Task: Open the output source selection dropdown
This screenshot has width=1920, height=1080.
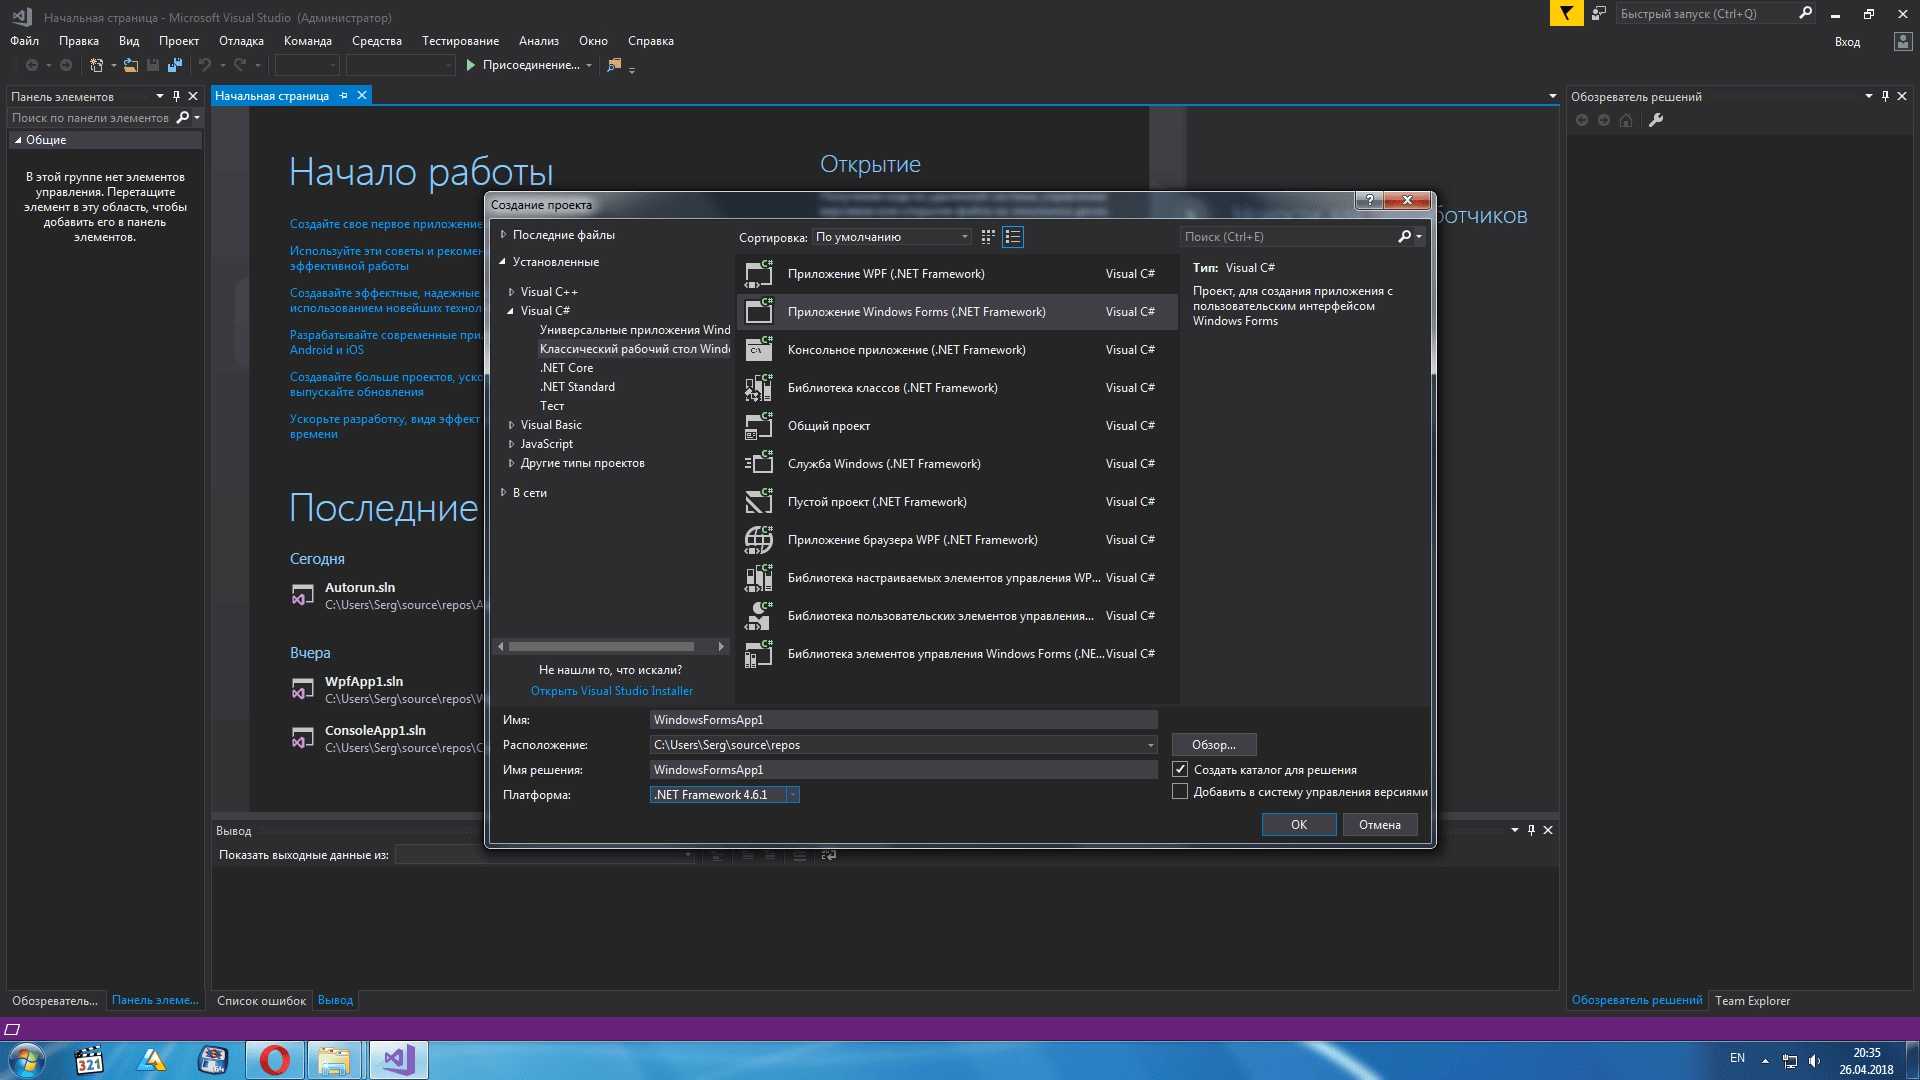Action: pos(545,855)
